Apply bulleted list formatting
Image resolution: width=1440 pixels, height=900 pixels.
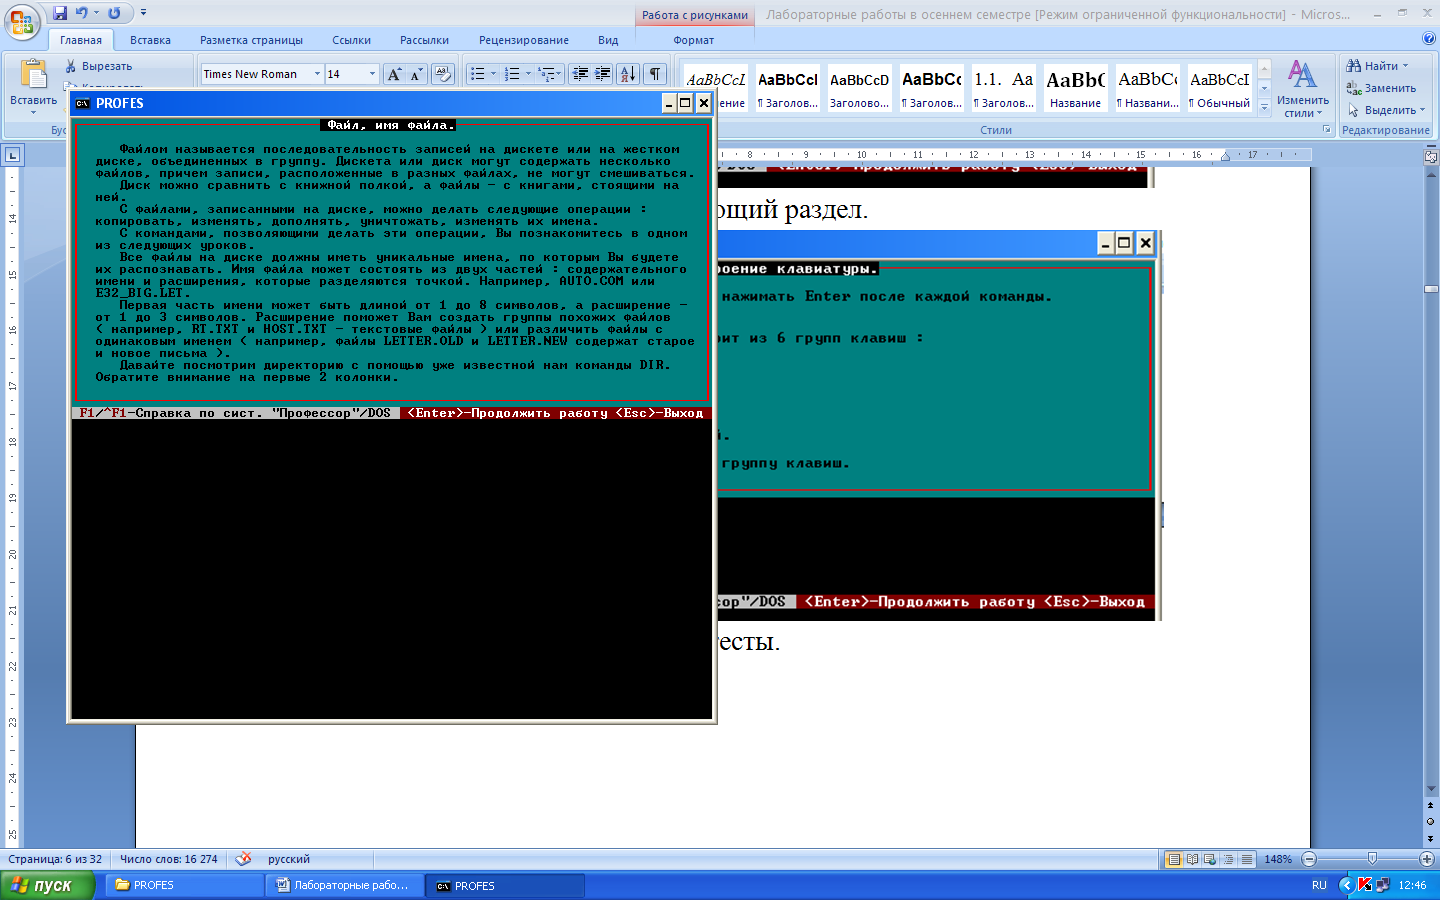point(478,74)
